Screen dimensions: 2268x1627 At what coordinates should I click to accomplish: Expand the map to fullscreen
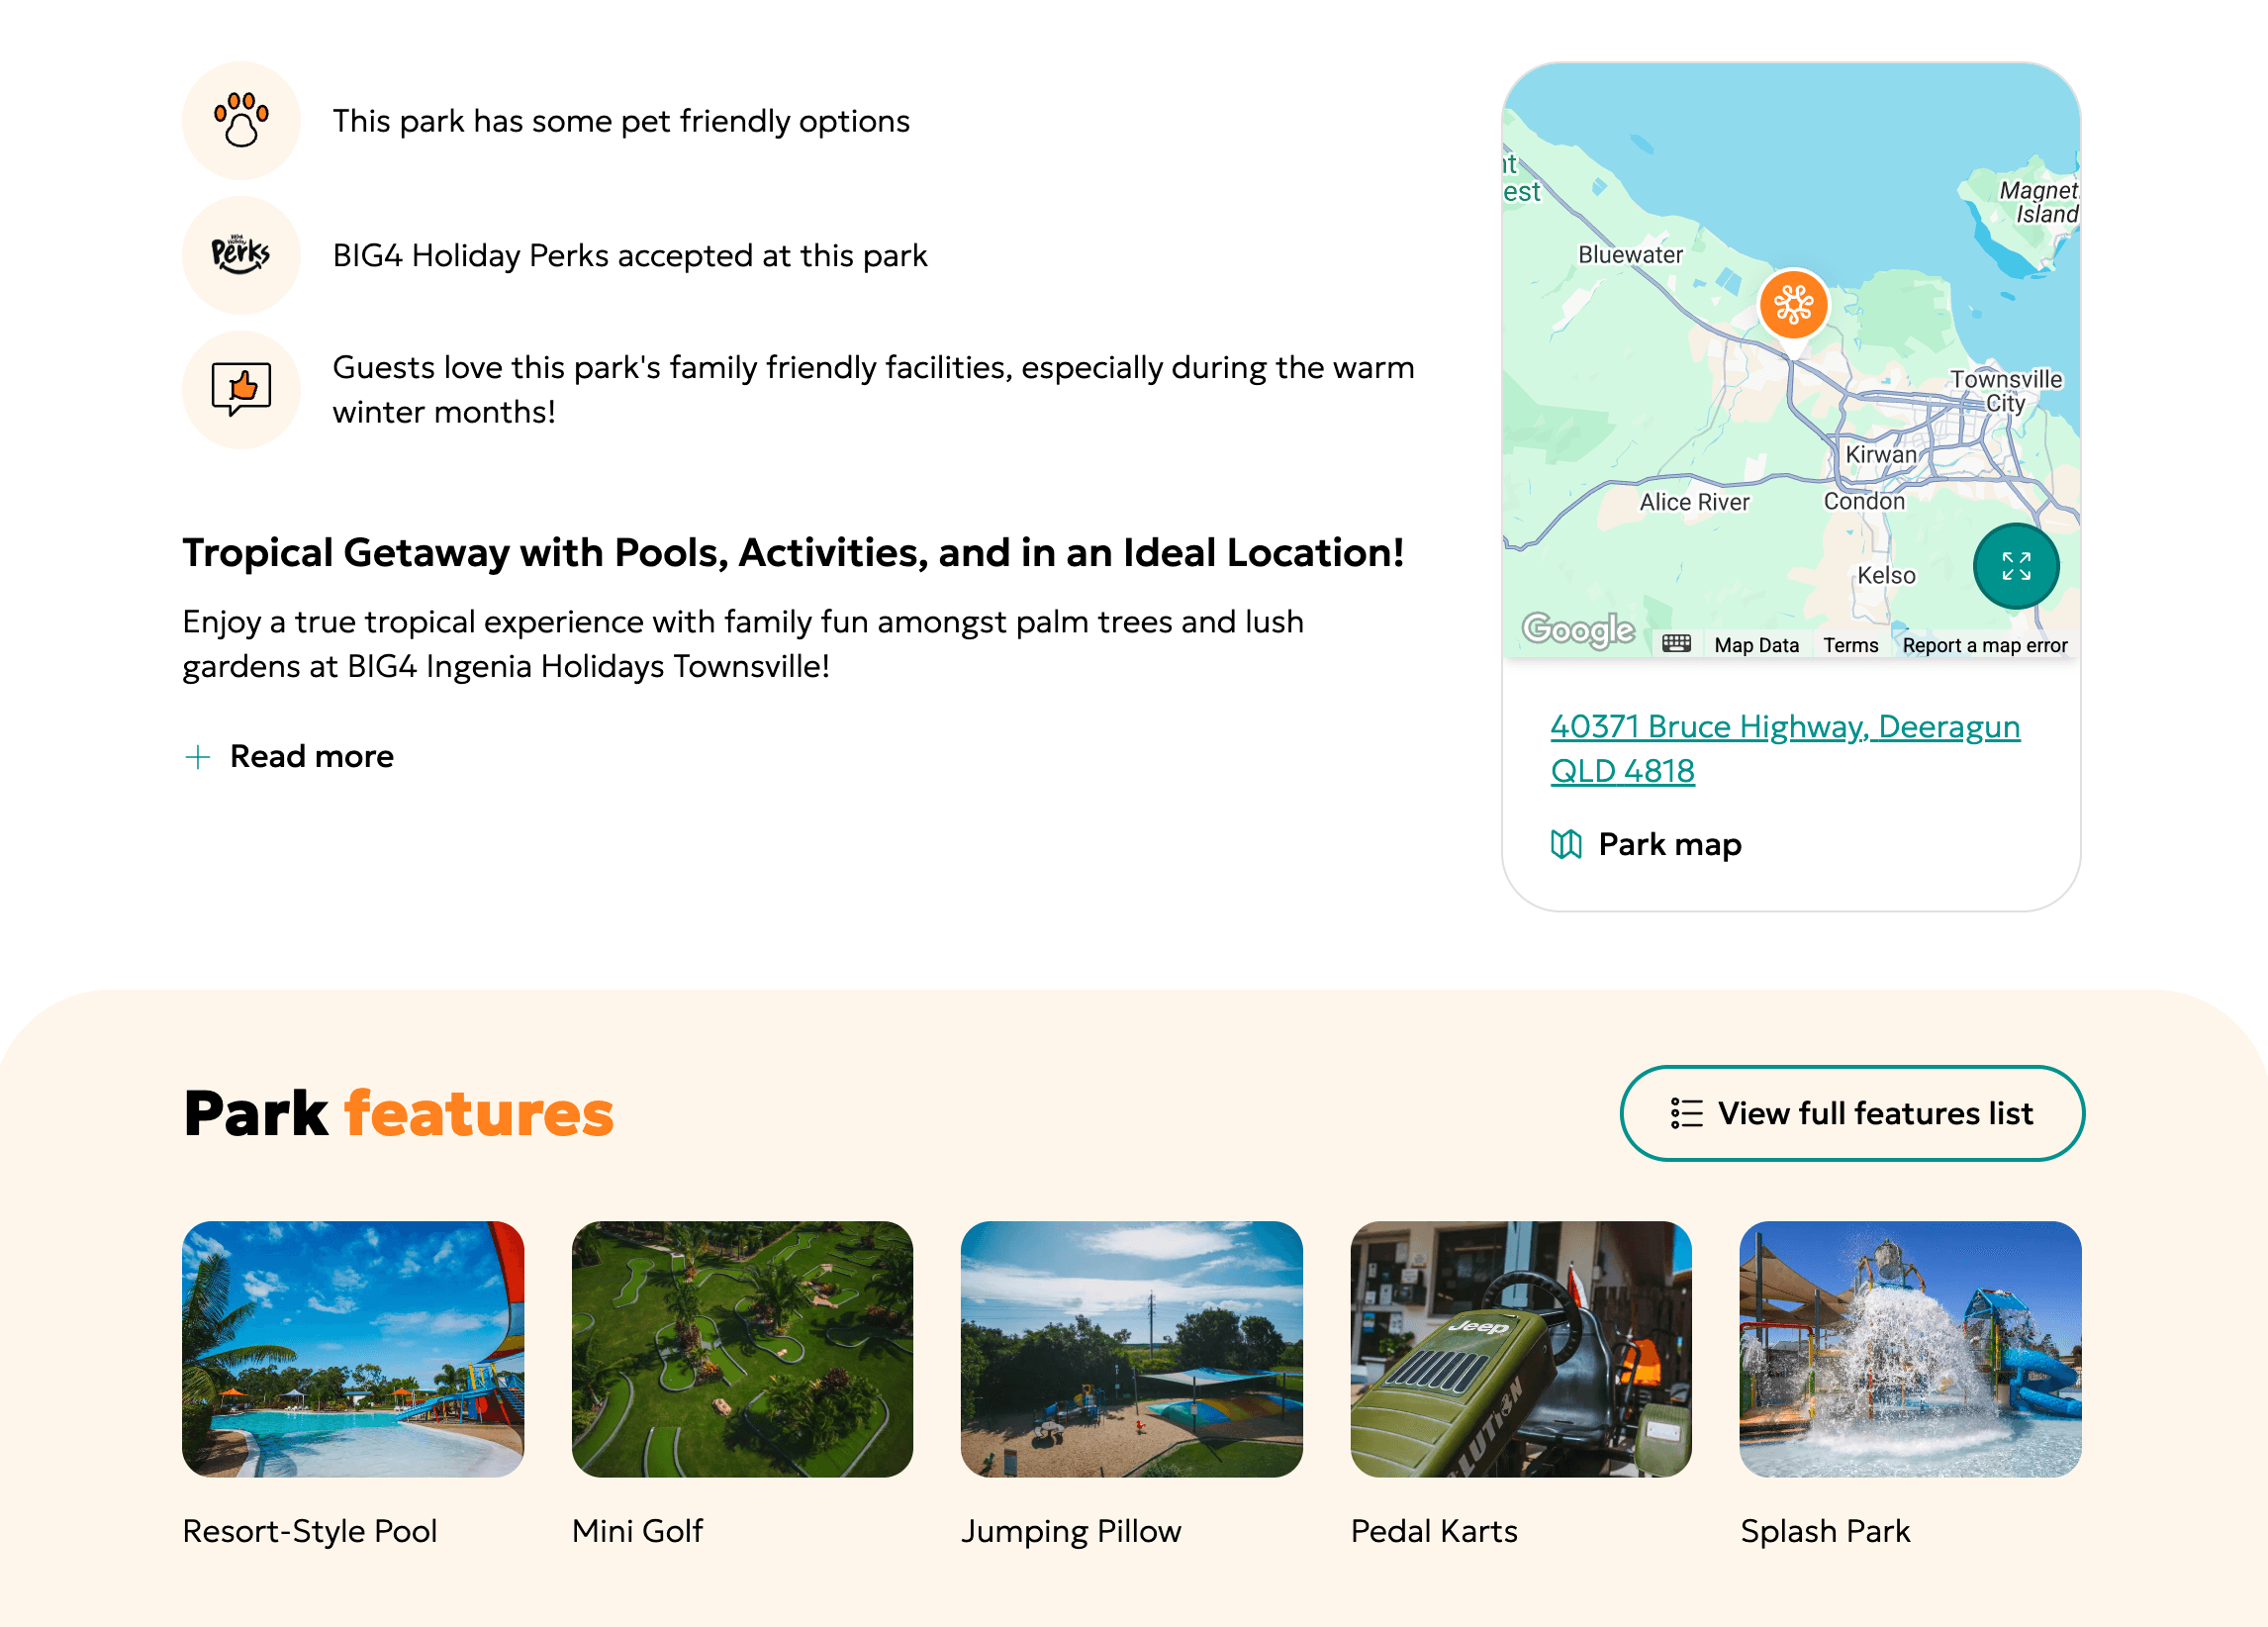tap(2015, 566)
